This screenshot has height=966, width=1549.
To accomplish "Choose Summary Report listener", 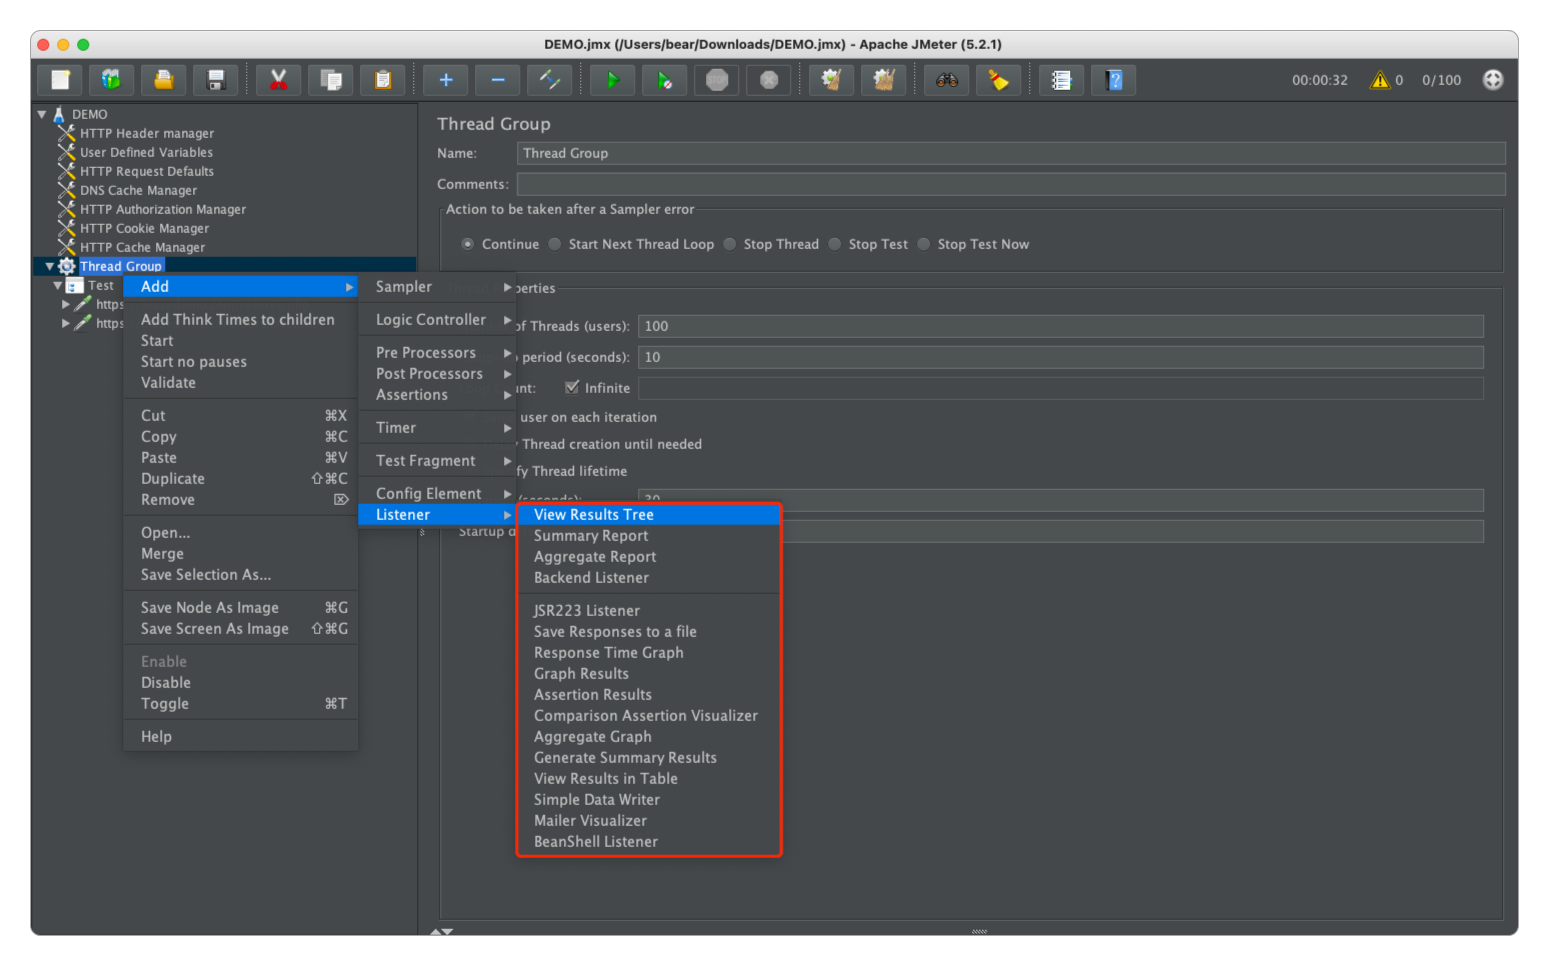I will click(x=648, y=536).
